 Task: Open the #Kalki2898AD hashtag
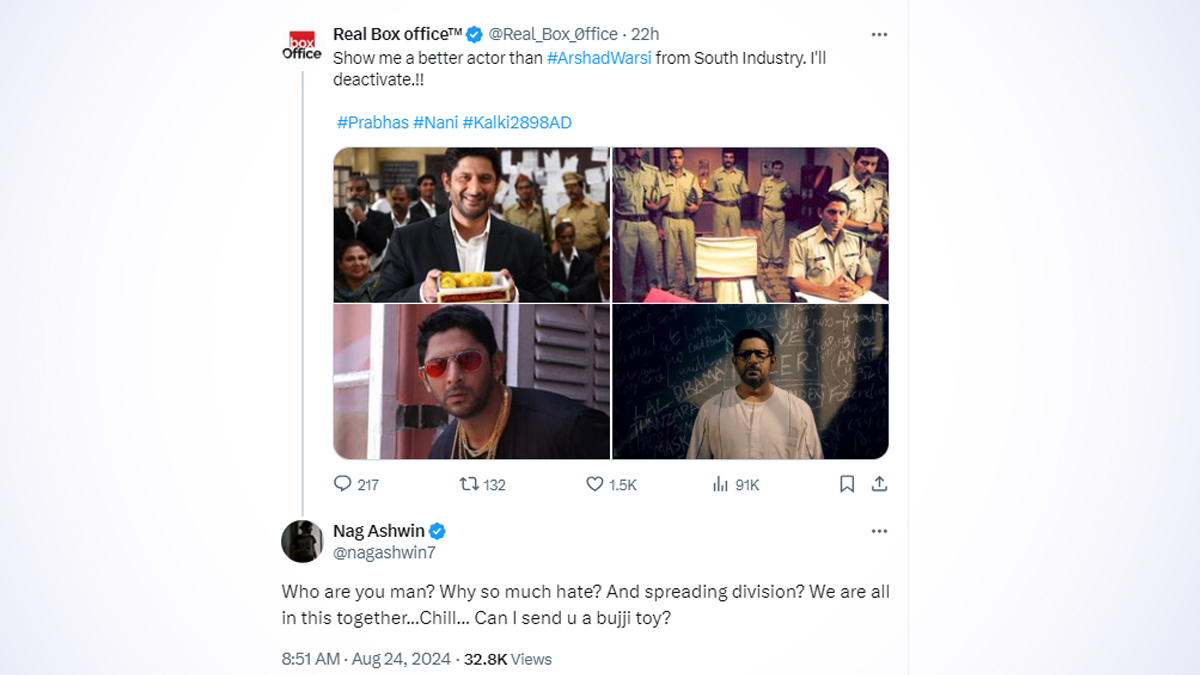click(517, 122)
